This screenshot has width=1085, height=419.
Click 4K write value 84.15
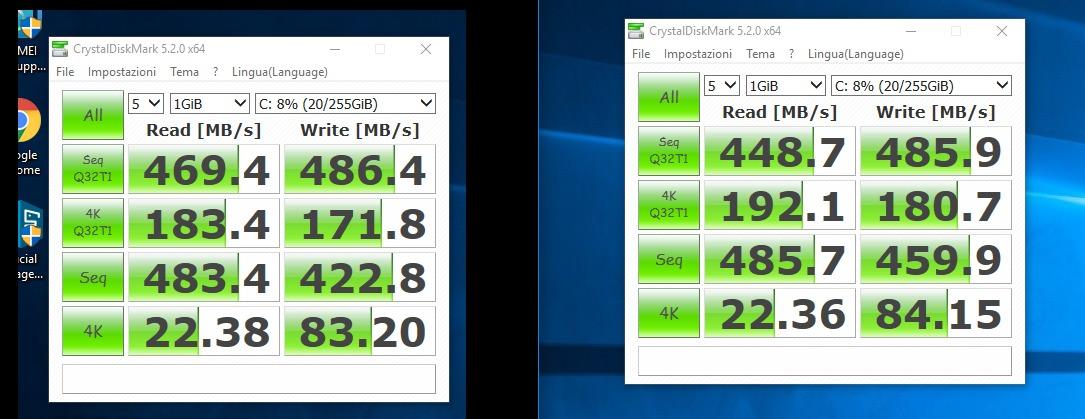(x=936, y=313)
